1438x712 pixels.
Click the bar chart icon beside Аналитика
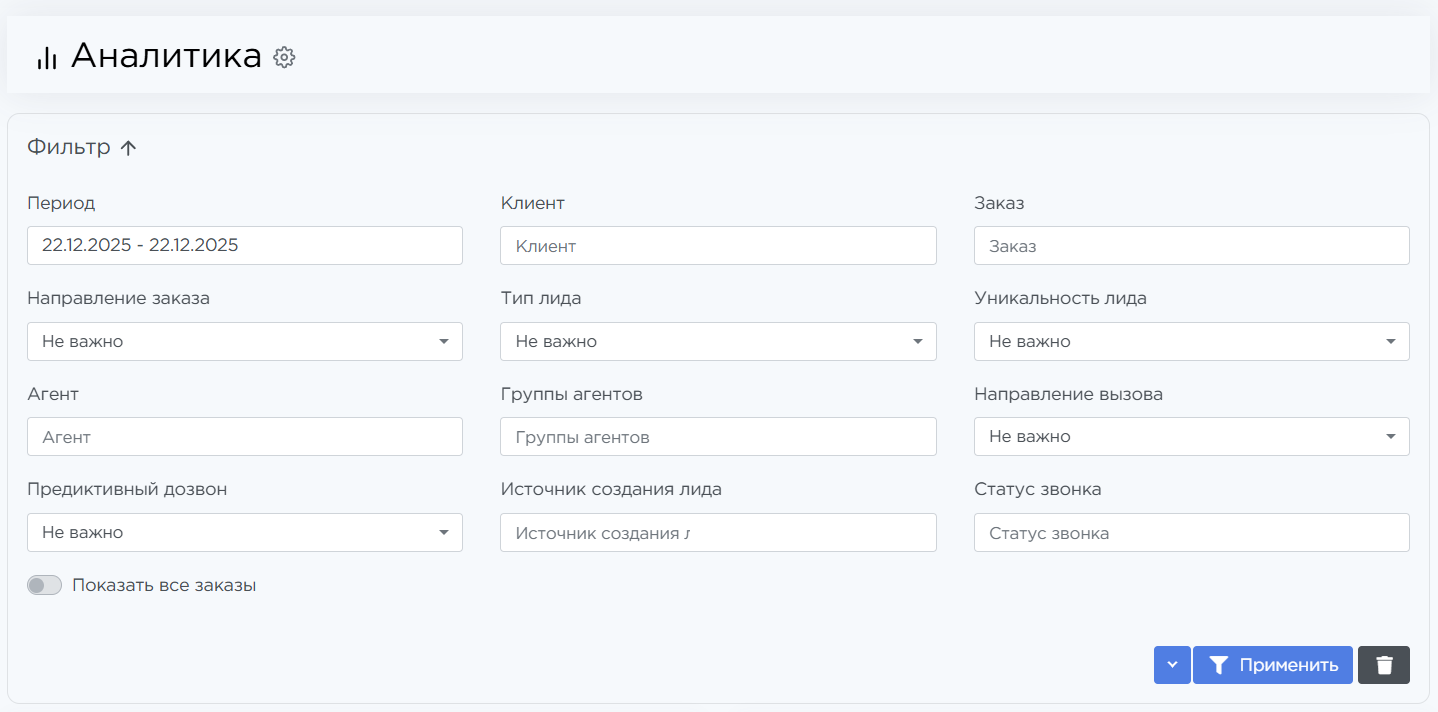(x=46, y=59)
